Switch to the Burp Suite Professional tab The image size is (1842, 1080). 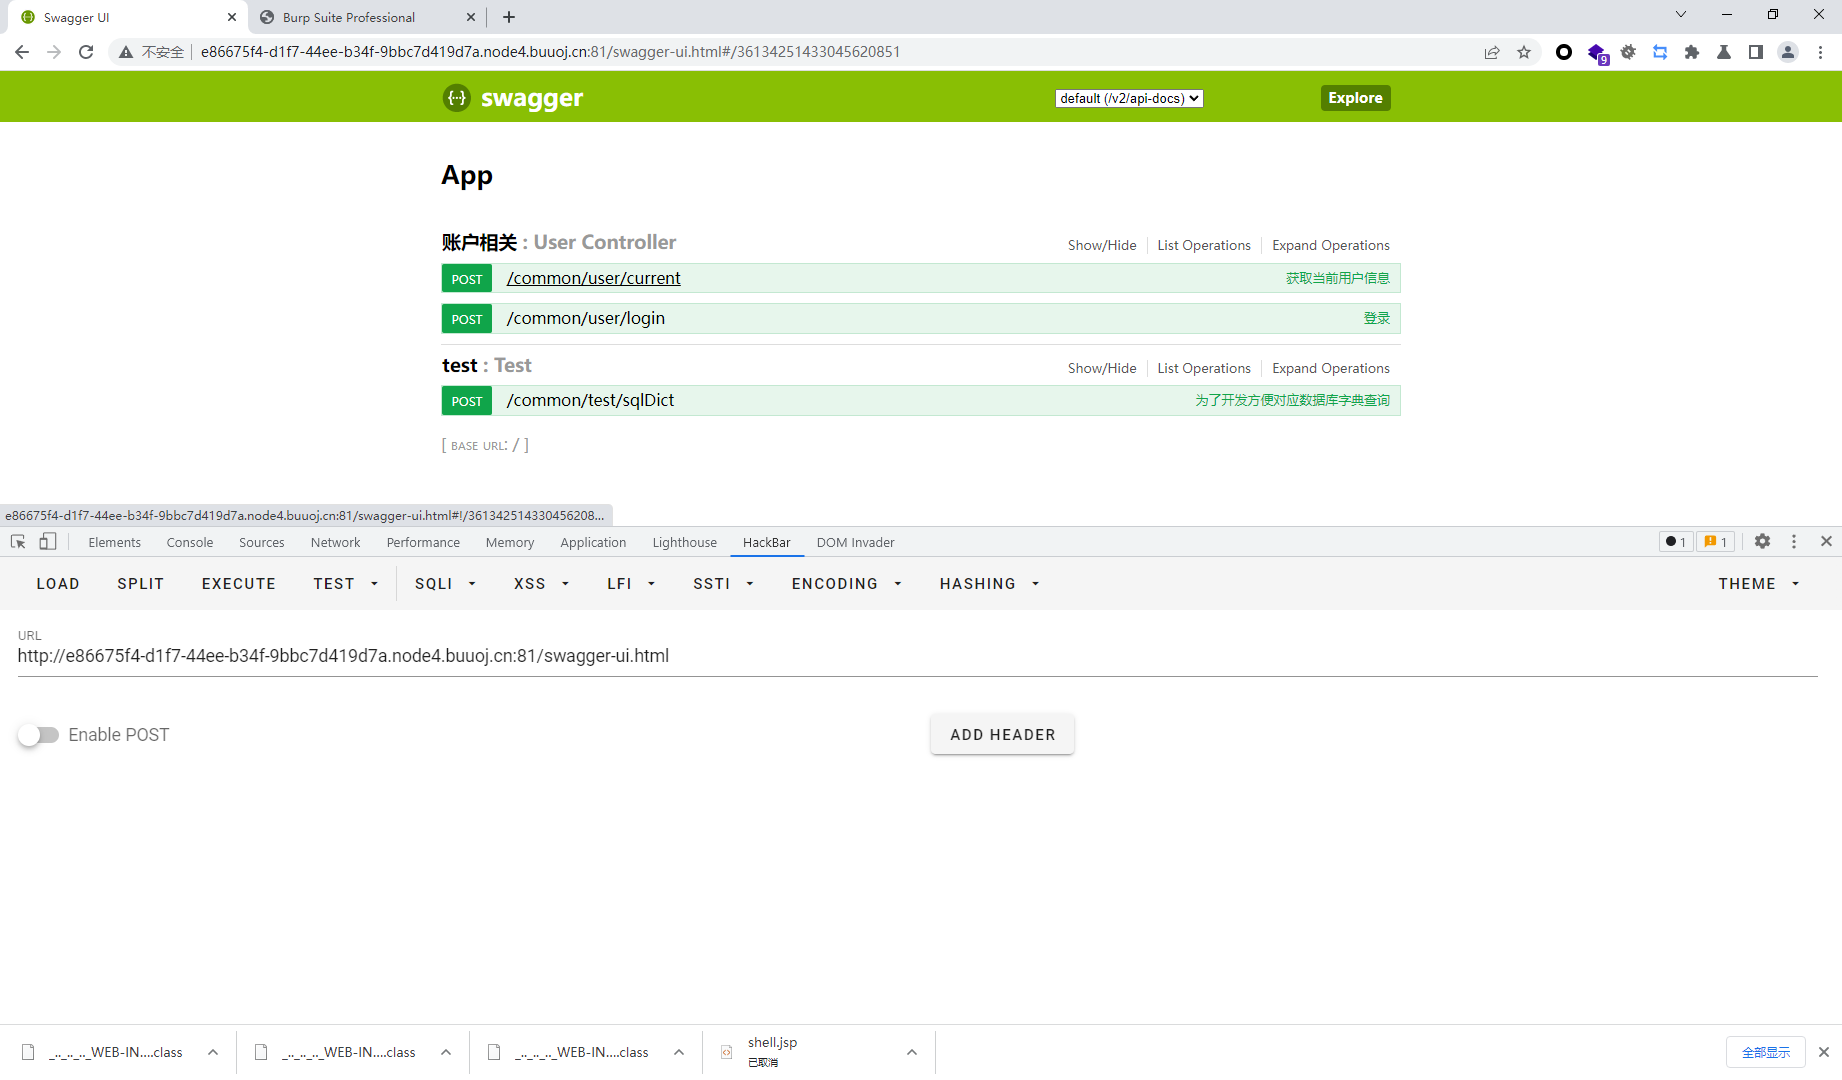[365, 17]
